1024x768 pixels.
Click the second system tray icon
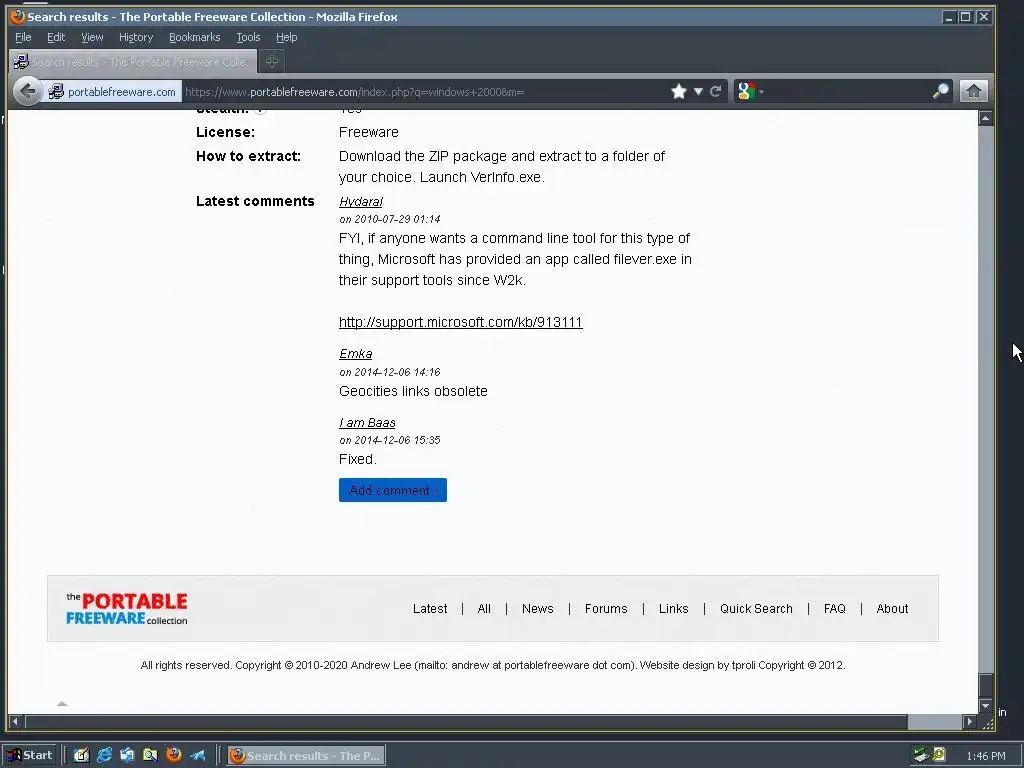pyautogui.click(x=938, y=755)
